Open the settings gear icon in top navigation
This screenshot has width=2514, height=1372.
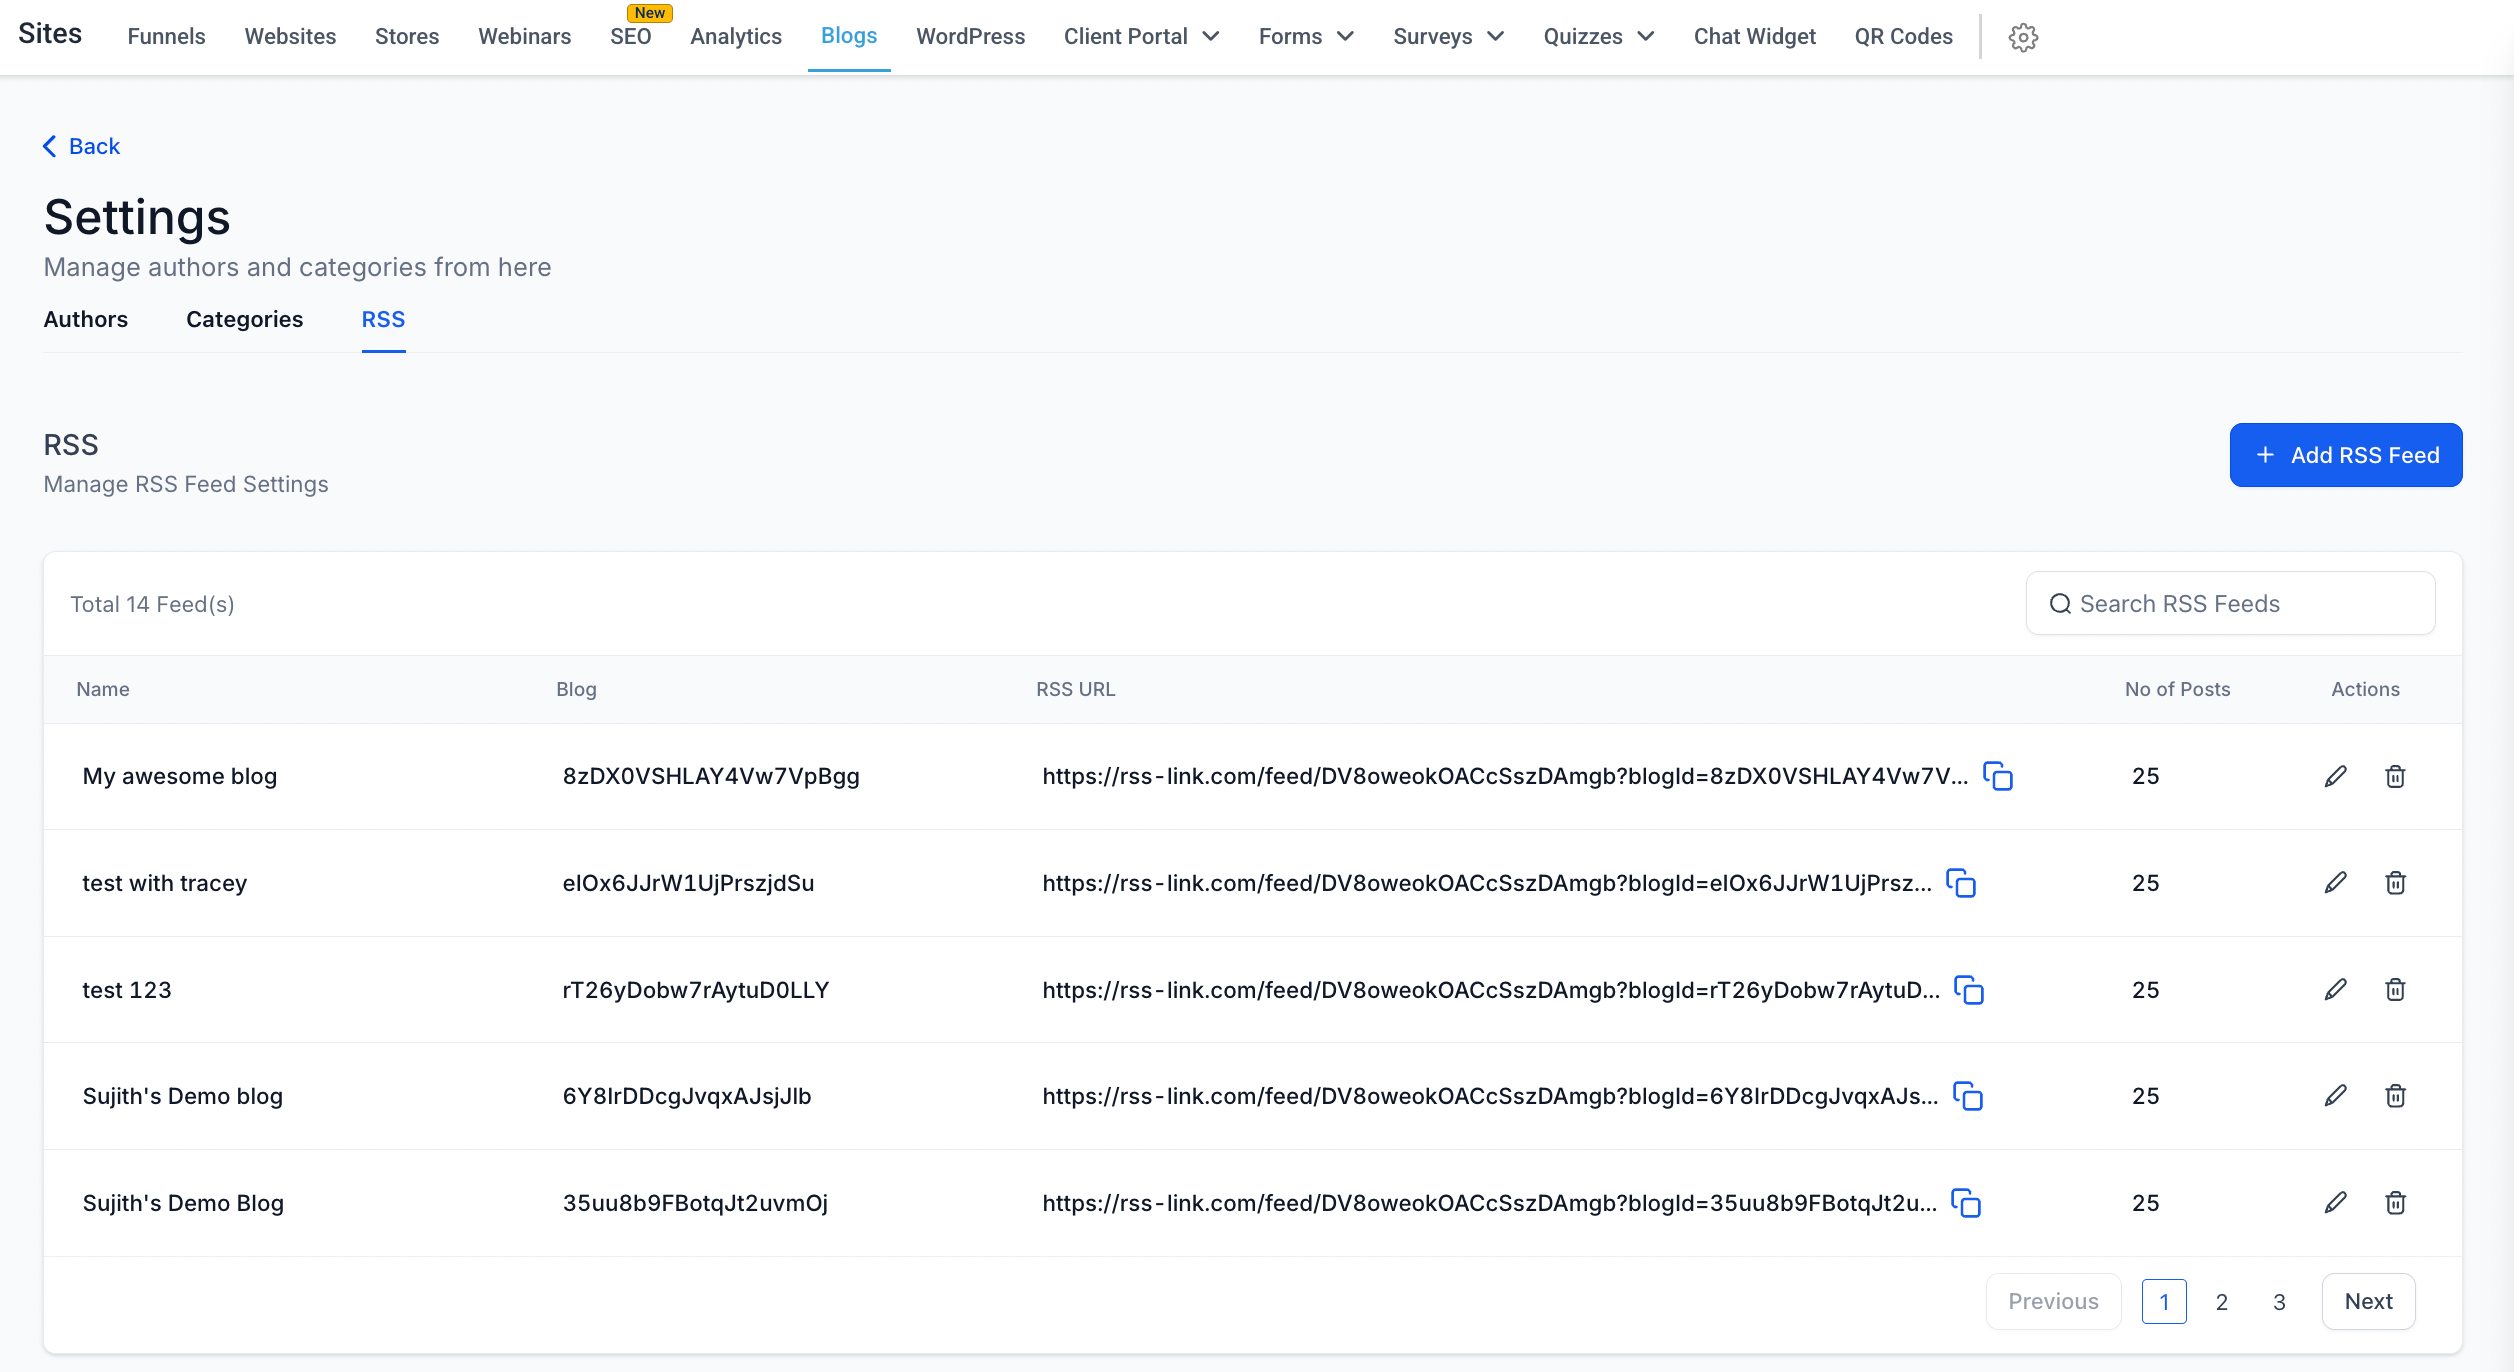[2023, 37]
